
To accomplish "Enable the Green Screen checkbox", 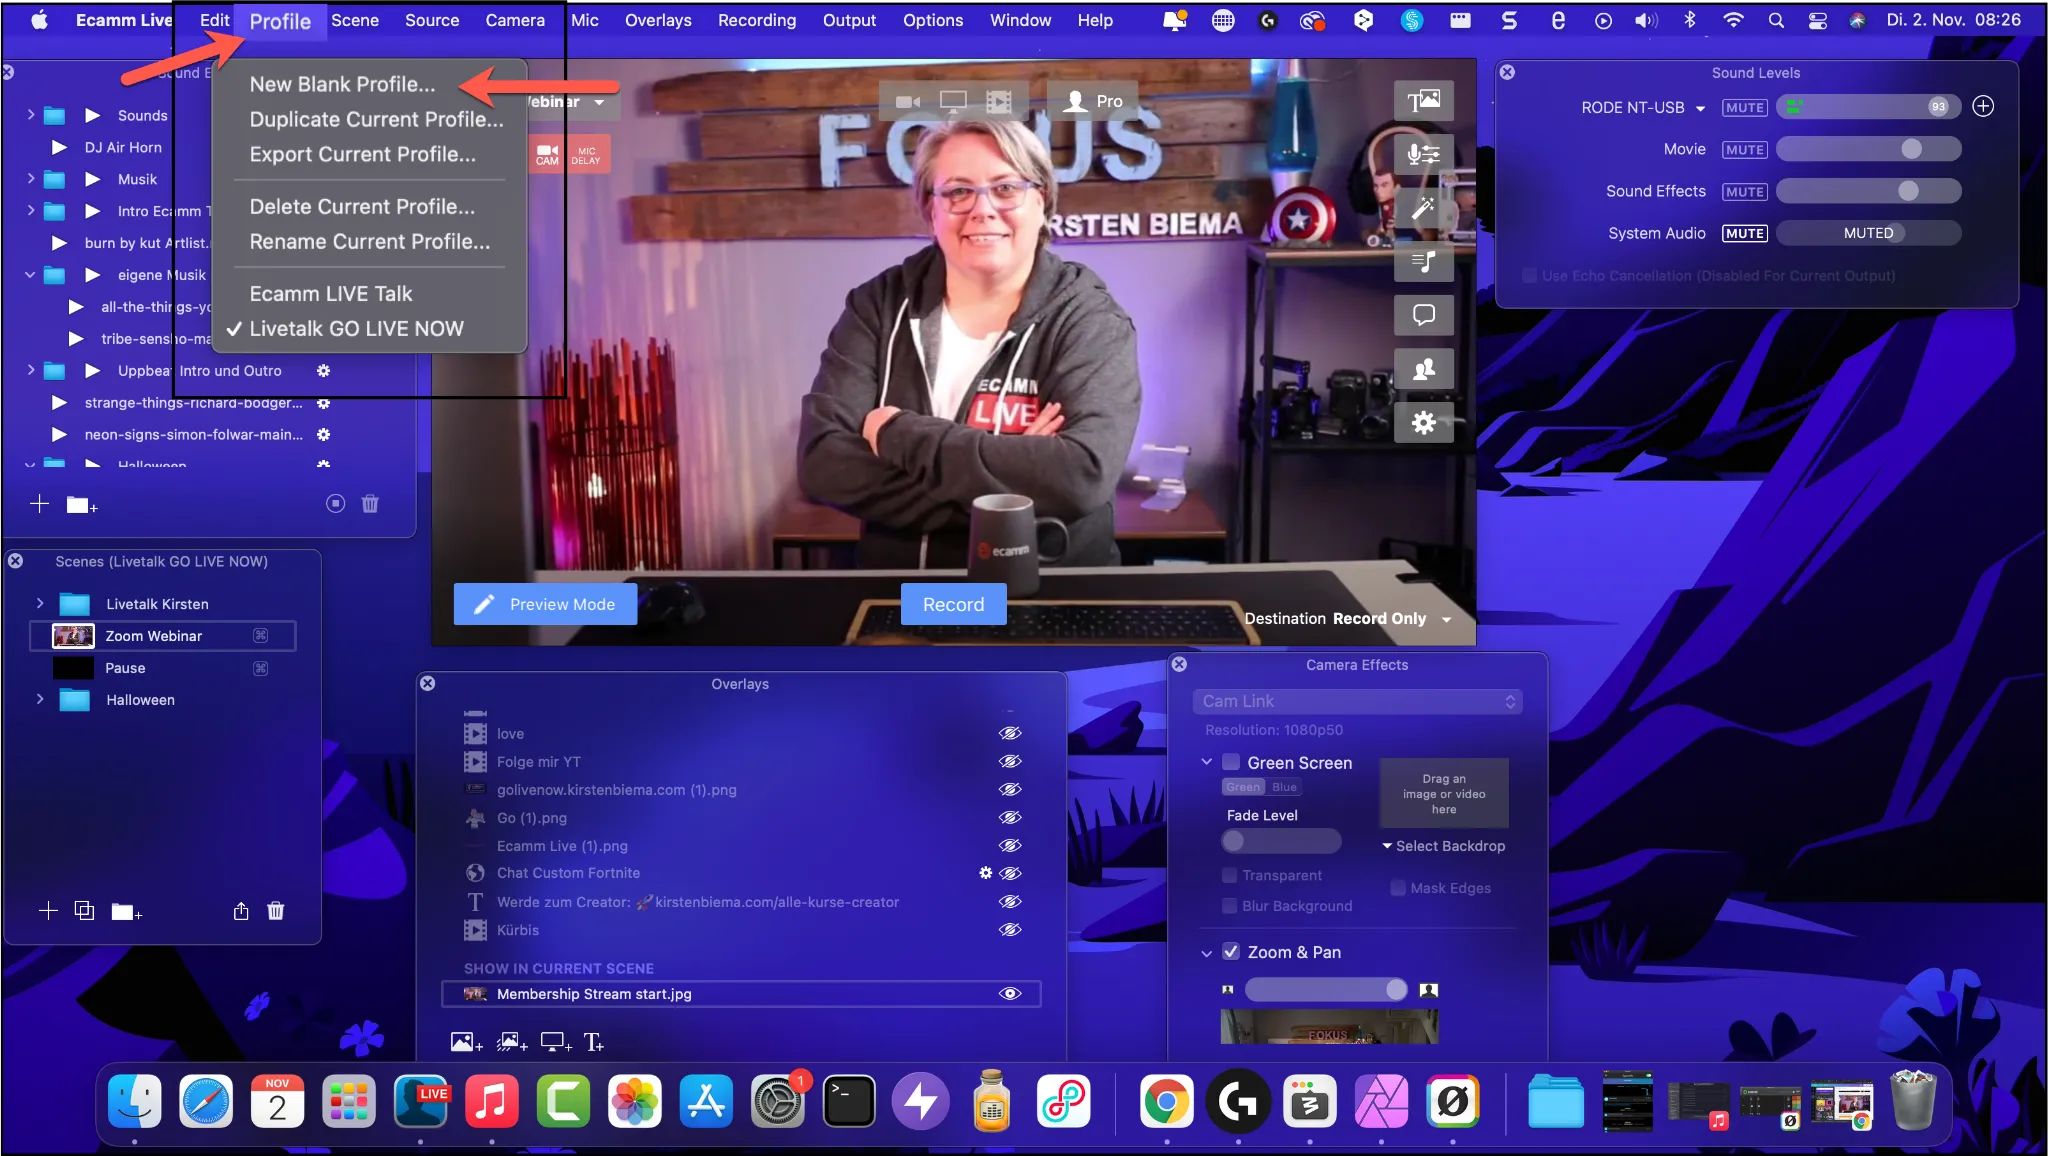I will tap(1231, 762).
